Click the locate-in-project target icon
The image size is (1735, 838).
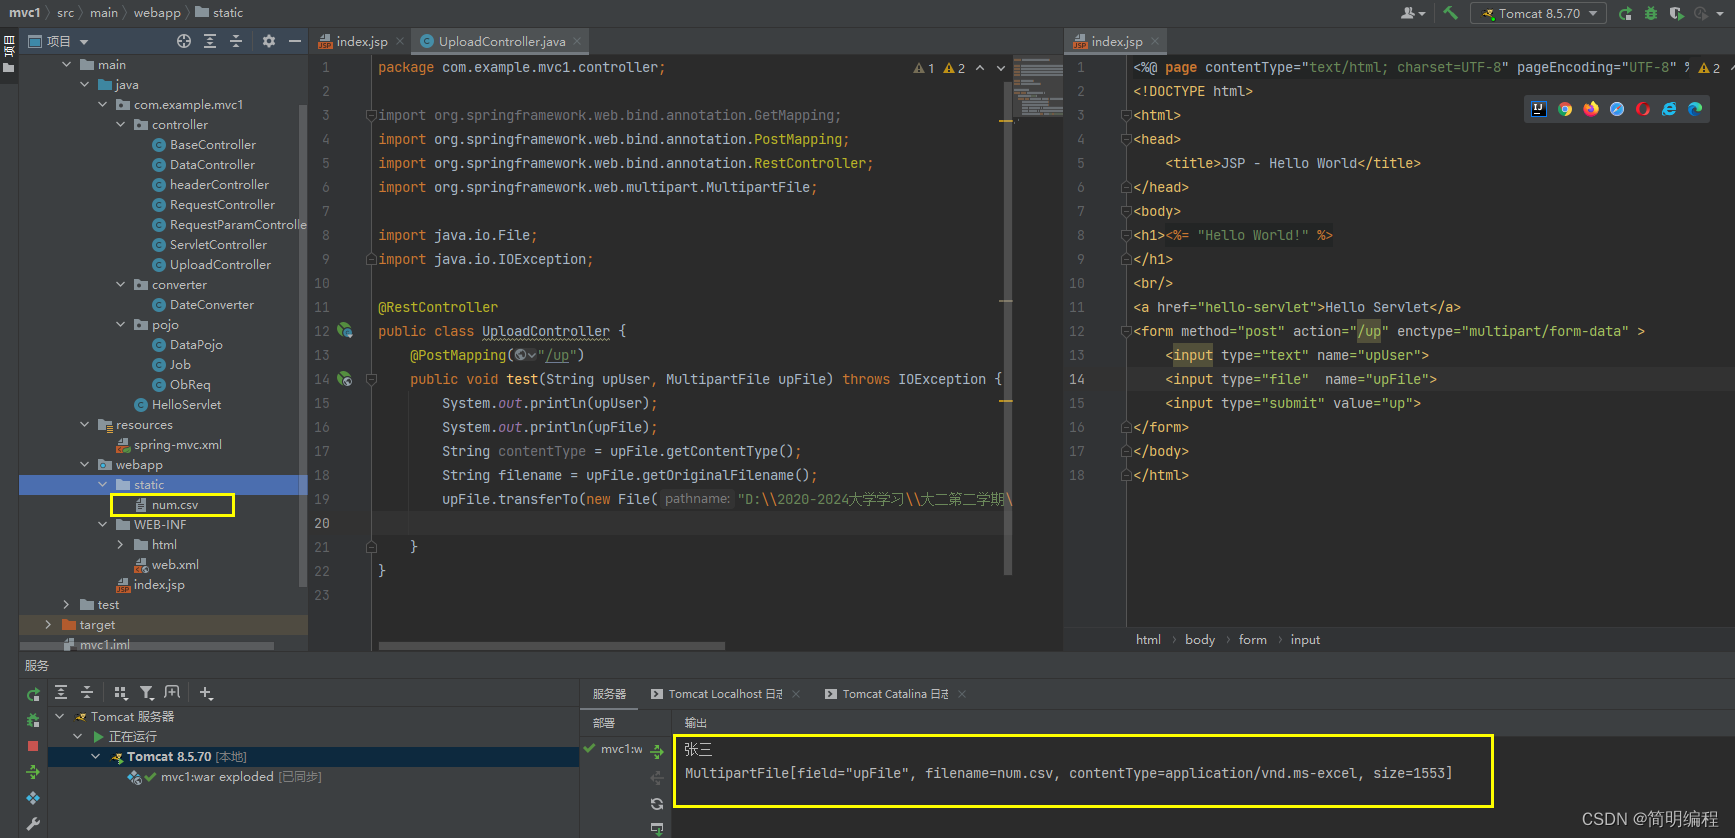(184, 41)
